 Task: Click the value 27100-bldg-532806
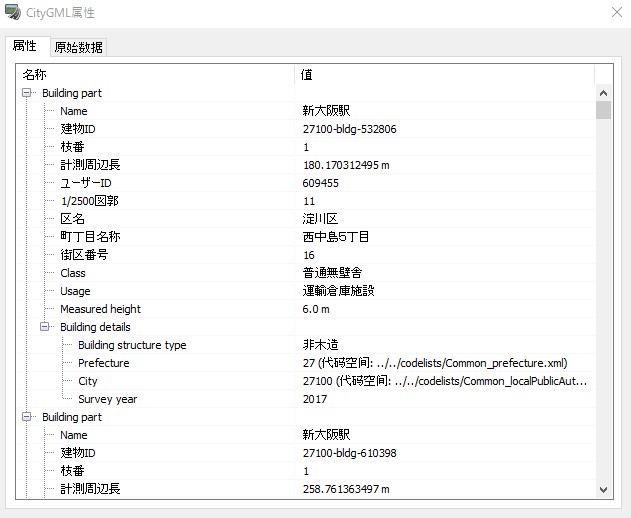pyautogui.click(x=349, y=129)
